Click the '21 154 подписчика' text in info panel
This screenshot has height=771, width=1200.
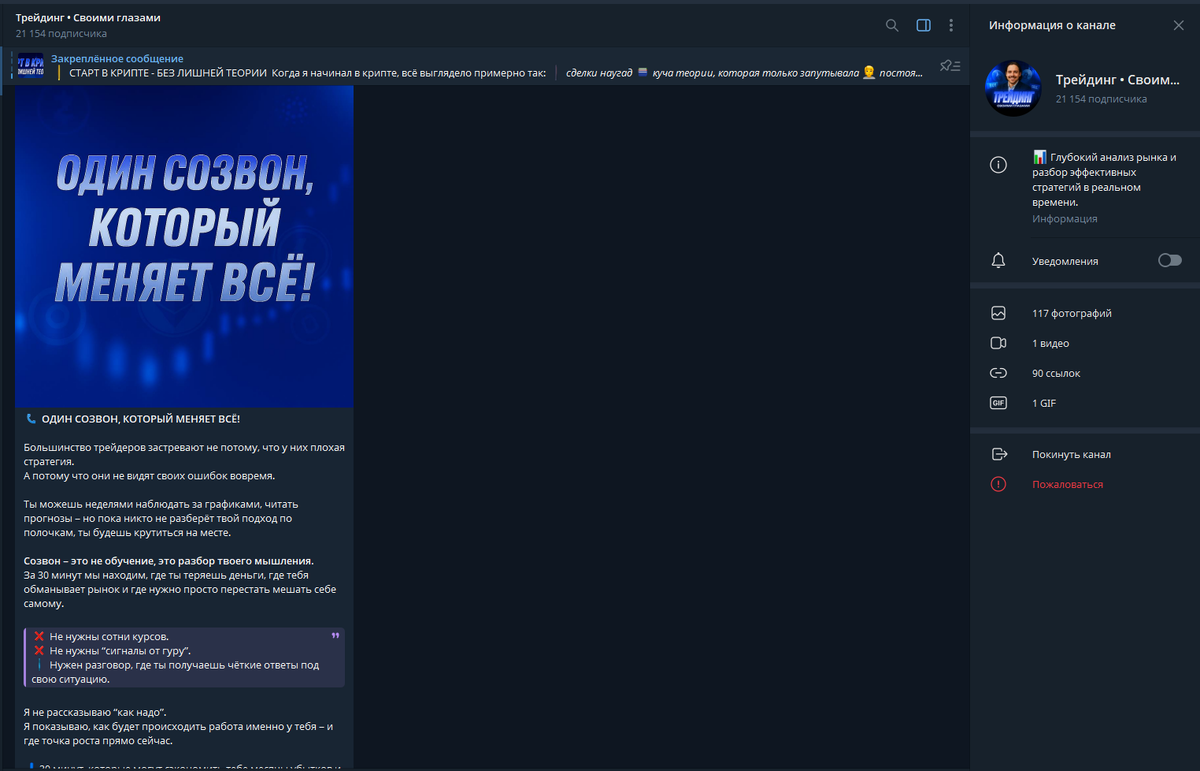click(1101, 99)
